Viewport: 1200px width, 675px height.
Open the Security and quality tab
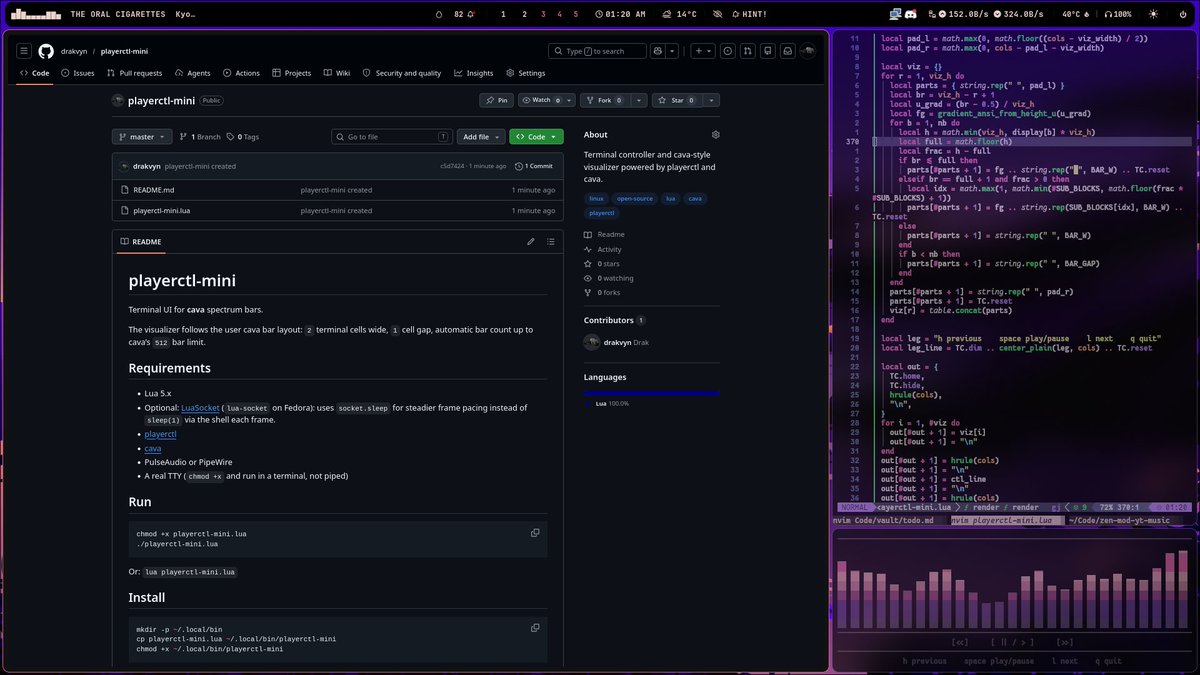click(401, 73)
